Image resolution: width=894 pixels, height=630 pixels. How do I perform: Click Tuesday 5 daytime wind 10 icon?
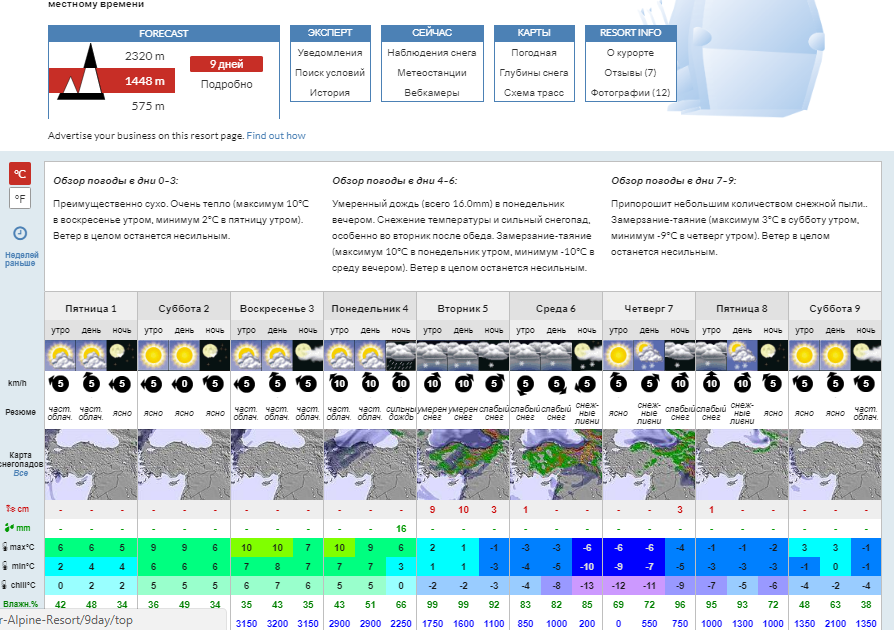click(463, 383)
